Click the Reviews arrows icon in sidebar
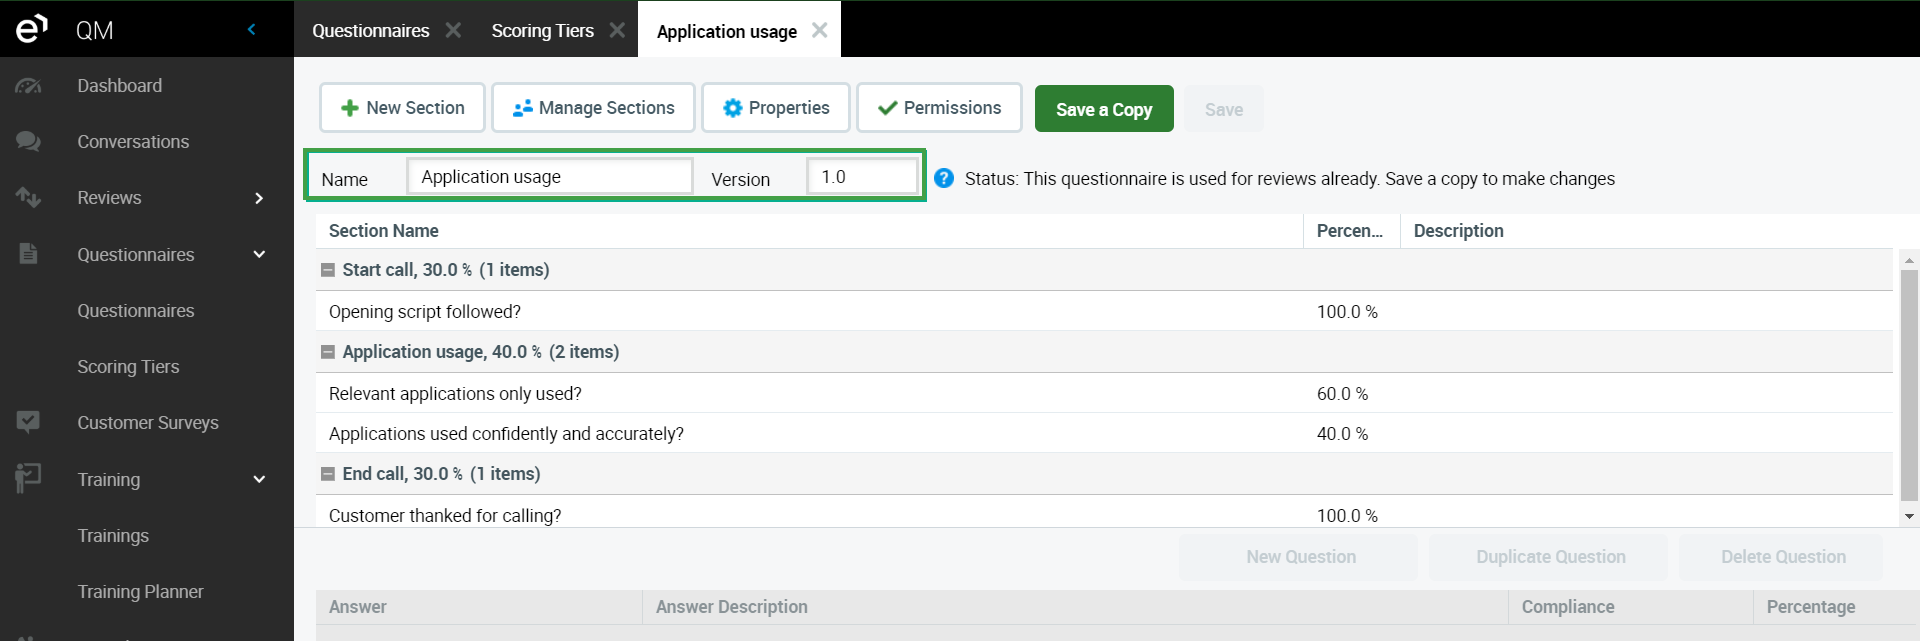This screenshot has width=1920, height=641. [x=28, y=198]
